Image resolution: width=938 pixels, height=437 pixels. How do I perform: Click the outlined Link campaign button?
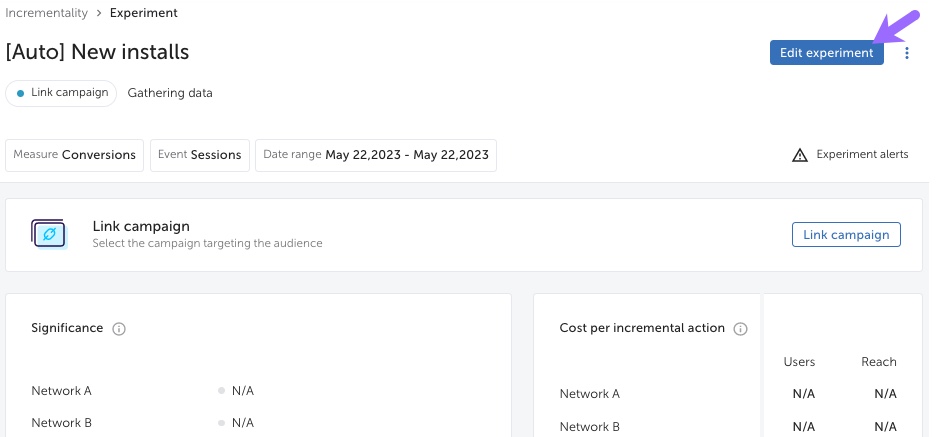click(x=846, y=235)
